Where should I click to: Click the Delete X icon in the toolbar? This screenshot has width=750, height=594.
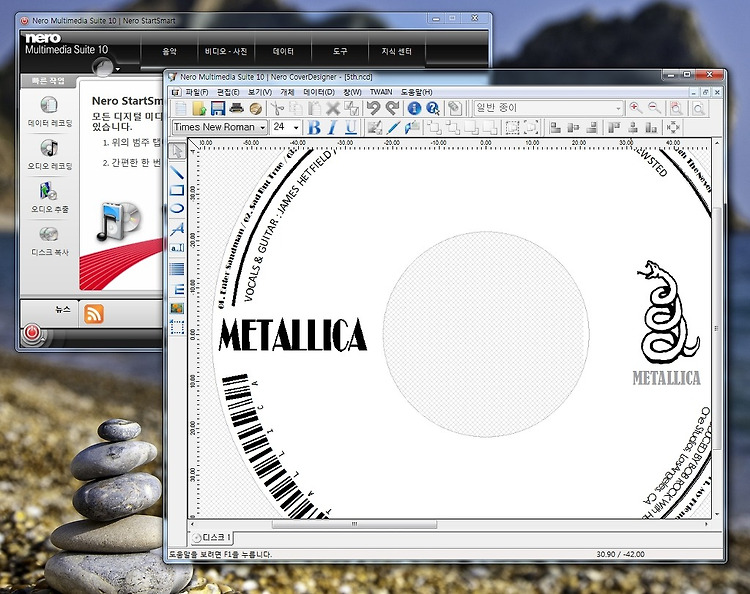333,108
